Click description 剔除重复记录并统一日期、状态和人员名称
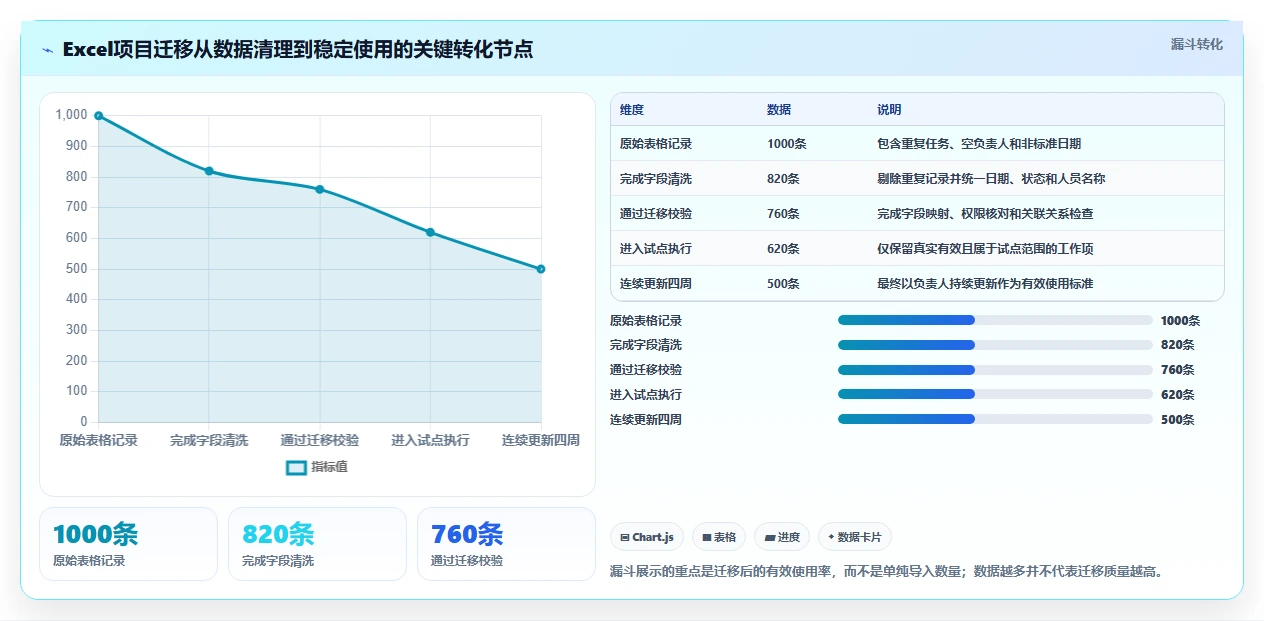This screenshot has width=1264, height=621. tap(991, 179)
